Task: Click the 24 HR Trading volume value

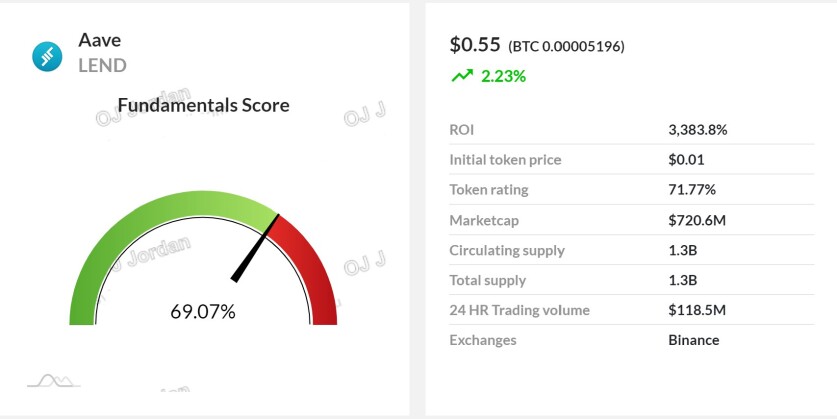Action: pyautogui.click(x=697, y=310)
